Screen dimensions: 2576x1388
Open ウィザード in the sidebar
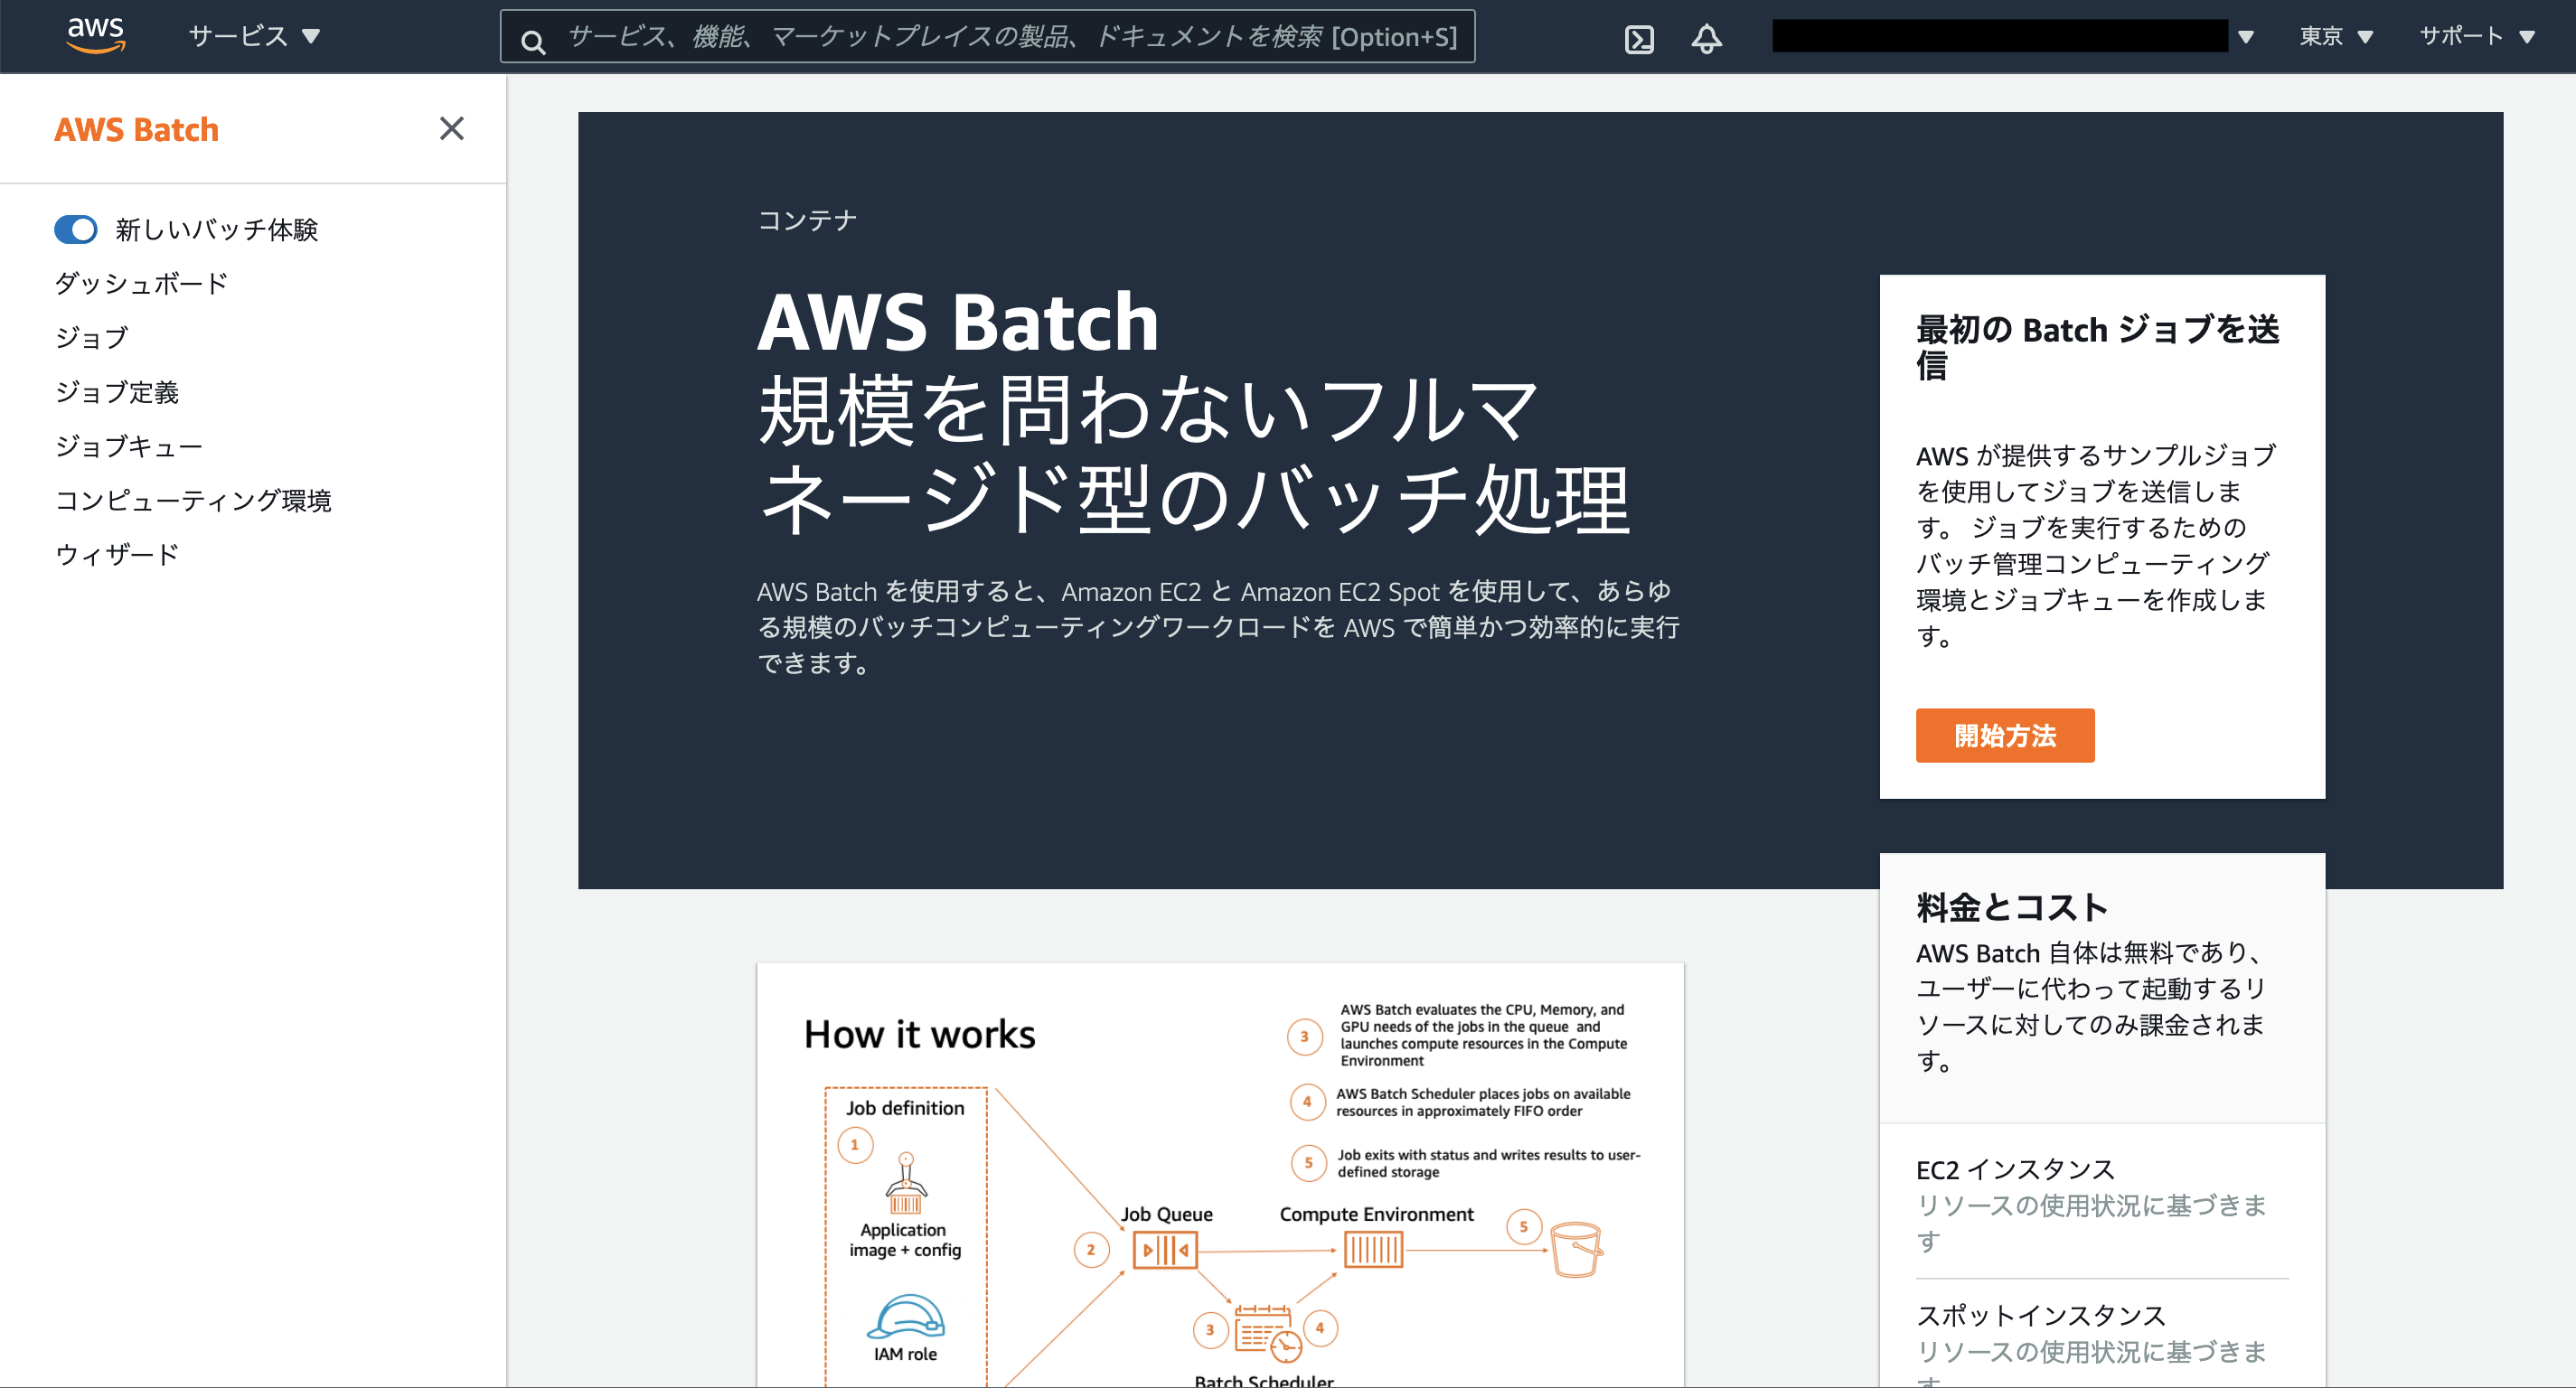coord(117,553)
